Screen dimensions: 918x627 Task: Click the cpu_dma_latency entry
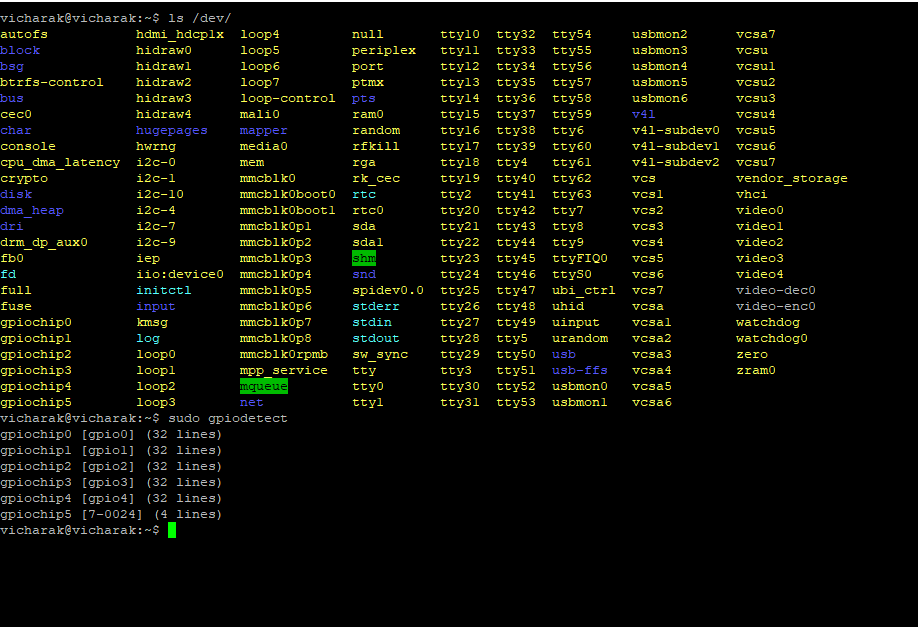(60, 162)
